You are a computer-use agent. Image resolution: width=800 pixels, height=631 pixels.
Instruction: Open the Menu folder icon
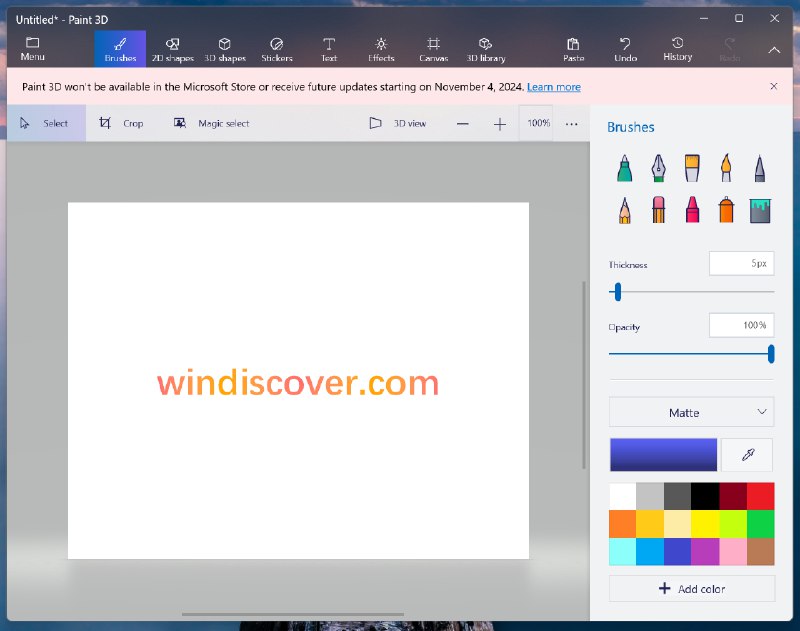tap(33, 42)
